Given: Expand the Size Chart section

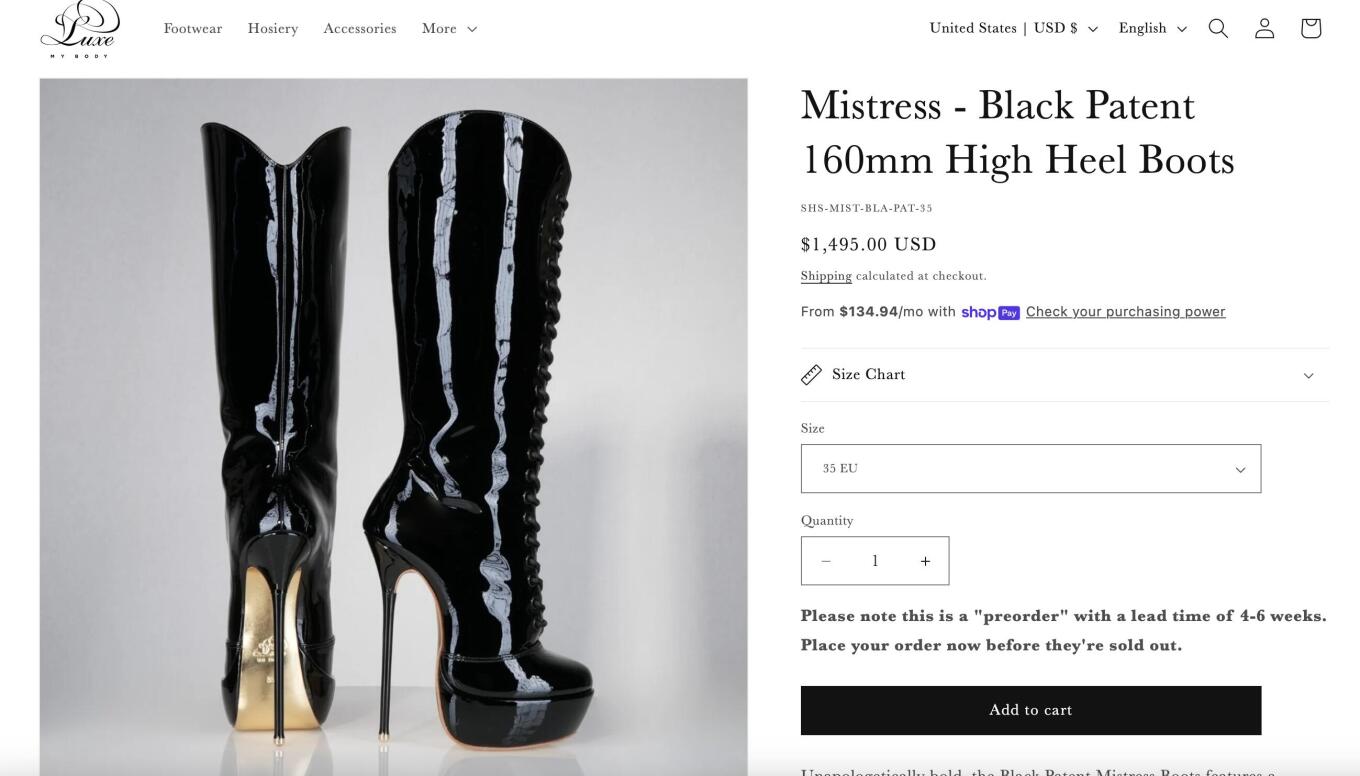Looking at the screenshot, I should pos(1065,375).
